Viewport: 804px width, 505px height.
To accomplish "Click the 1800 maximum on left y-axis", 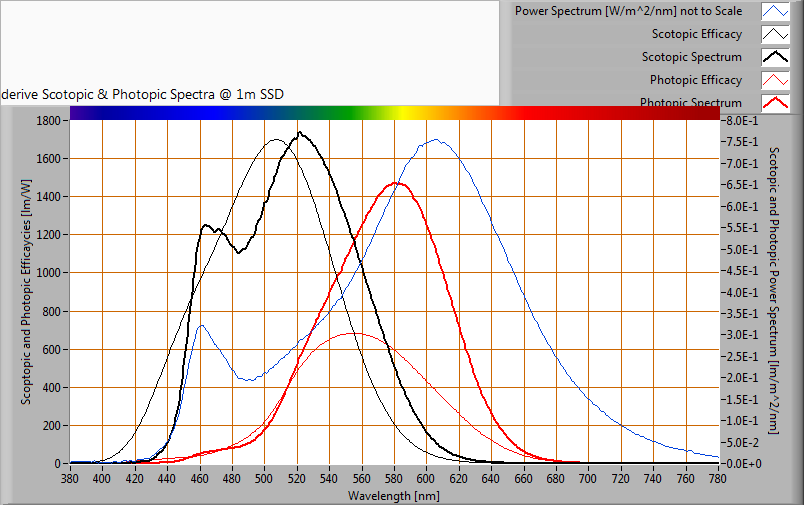I will click(49, 120).
